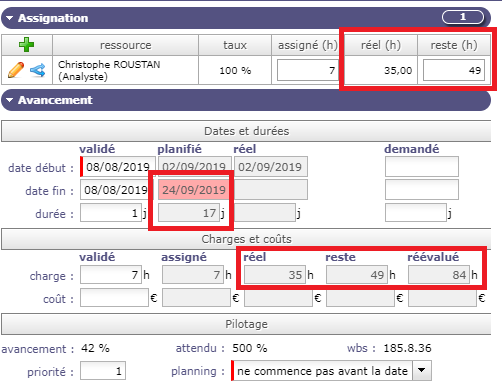Click the assigné charge field

click(x=193, y=275)
